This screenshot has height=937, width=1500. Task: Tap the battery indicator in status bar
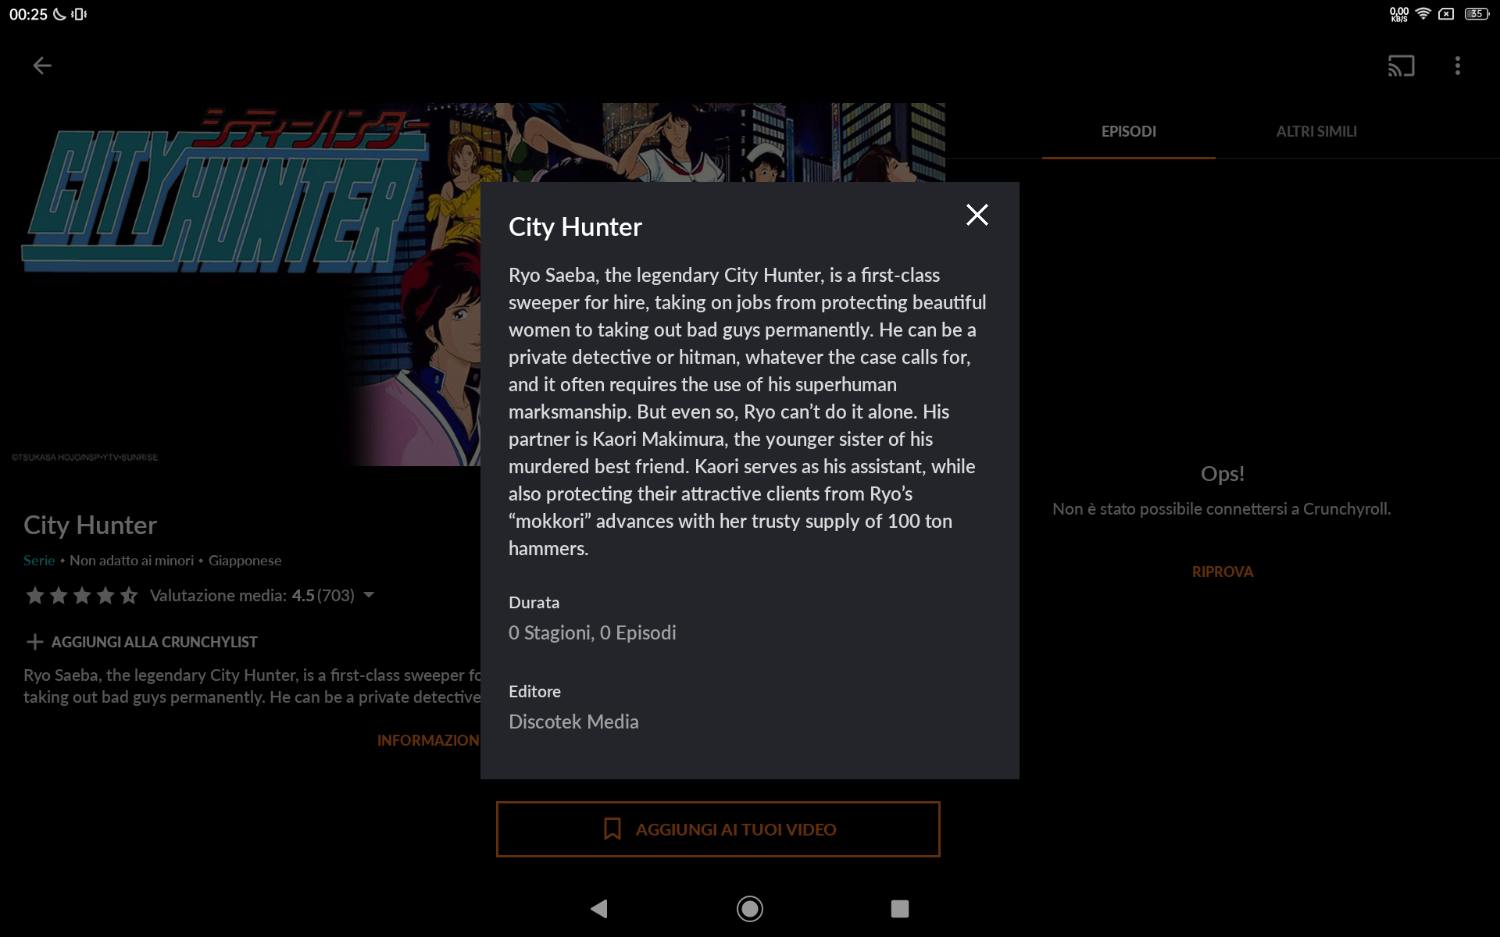tap(1476, 14)
